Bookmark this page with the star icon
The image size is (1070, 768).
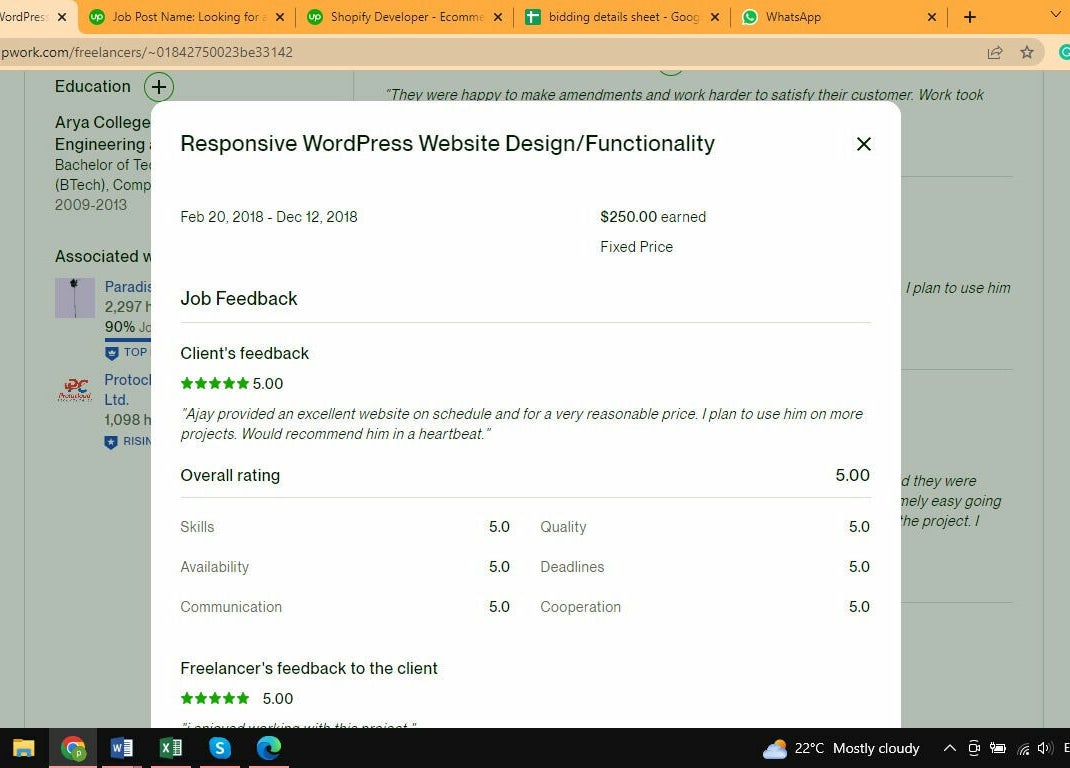1026,52
